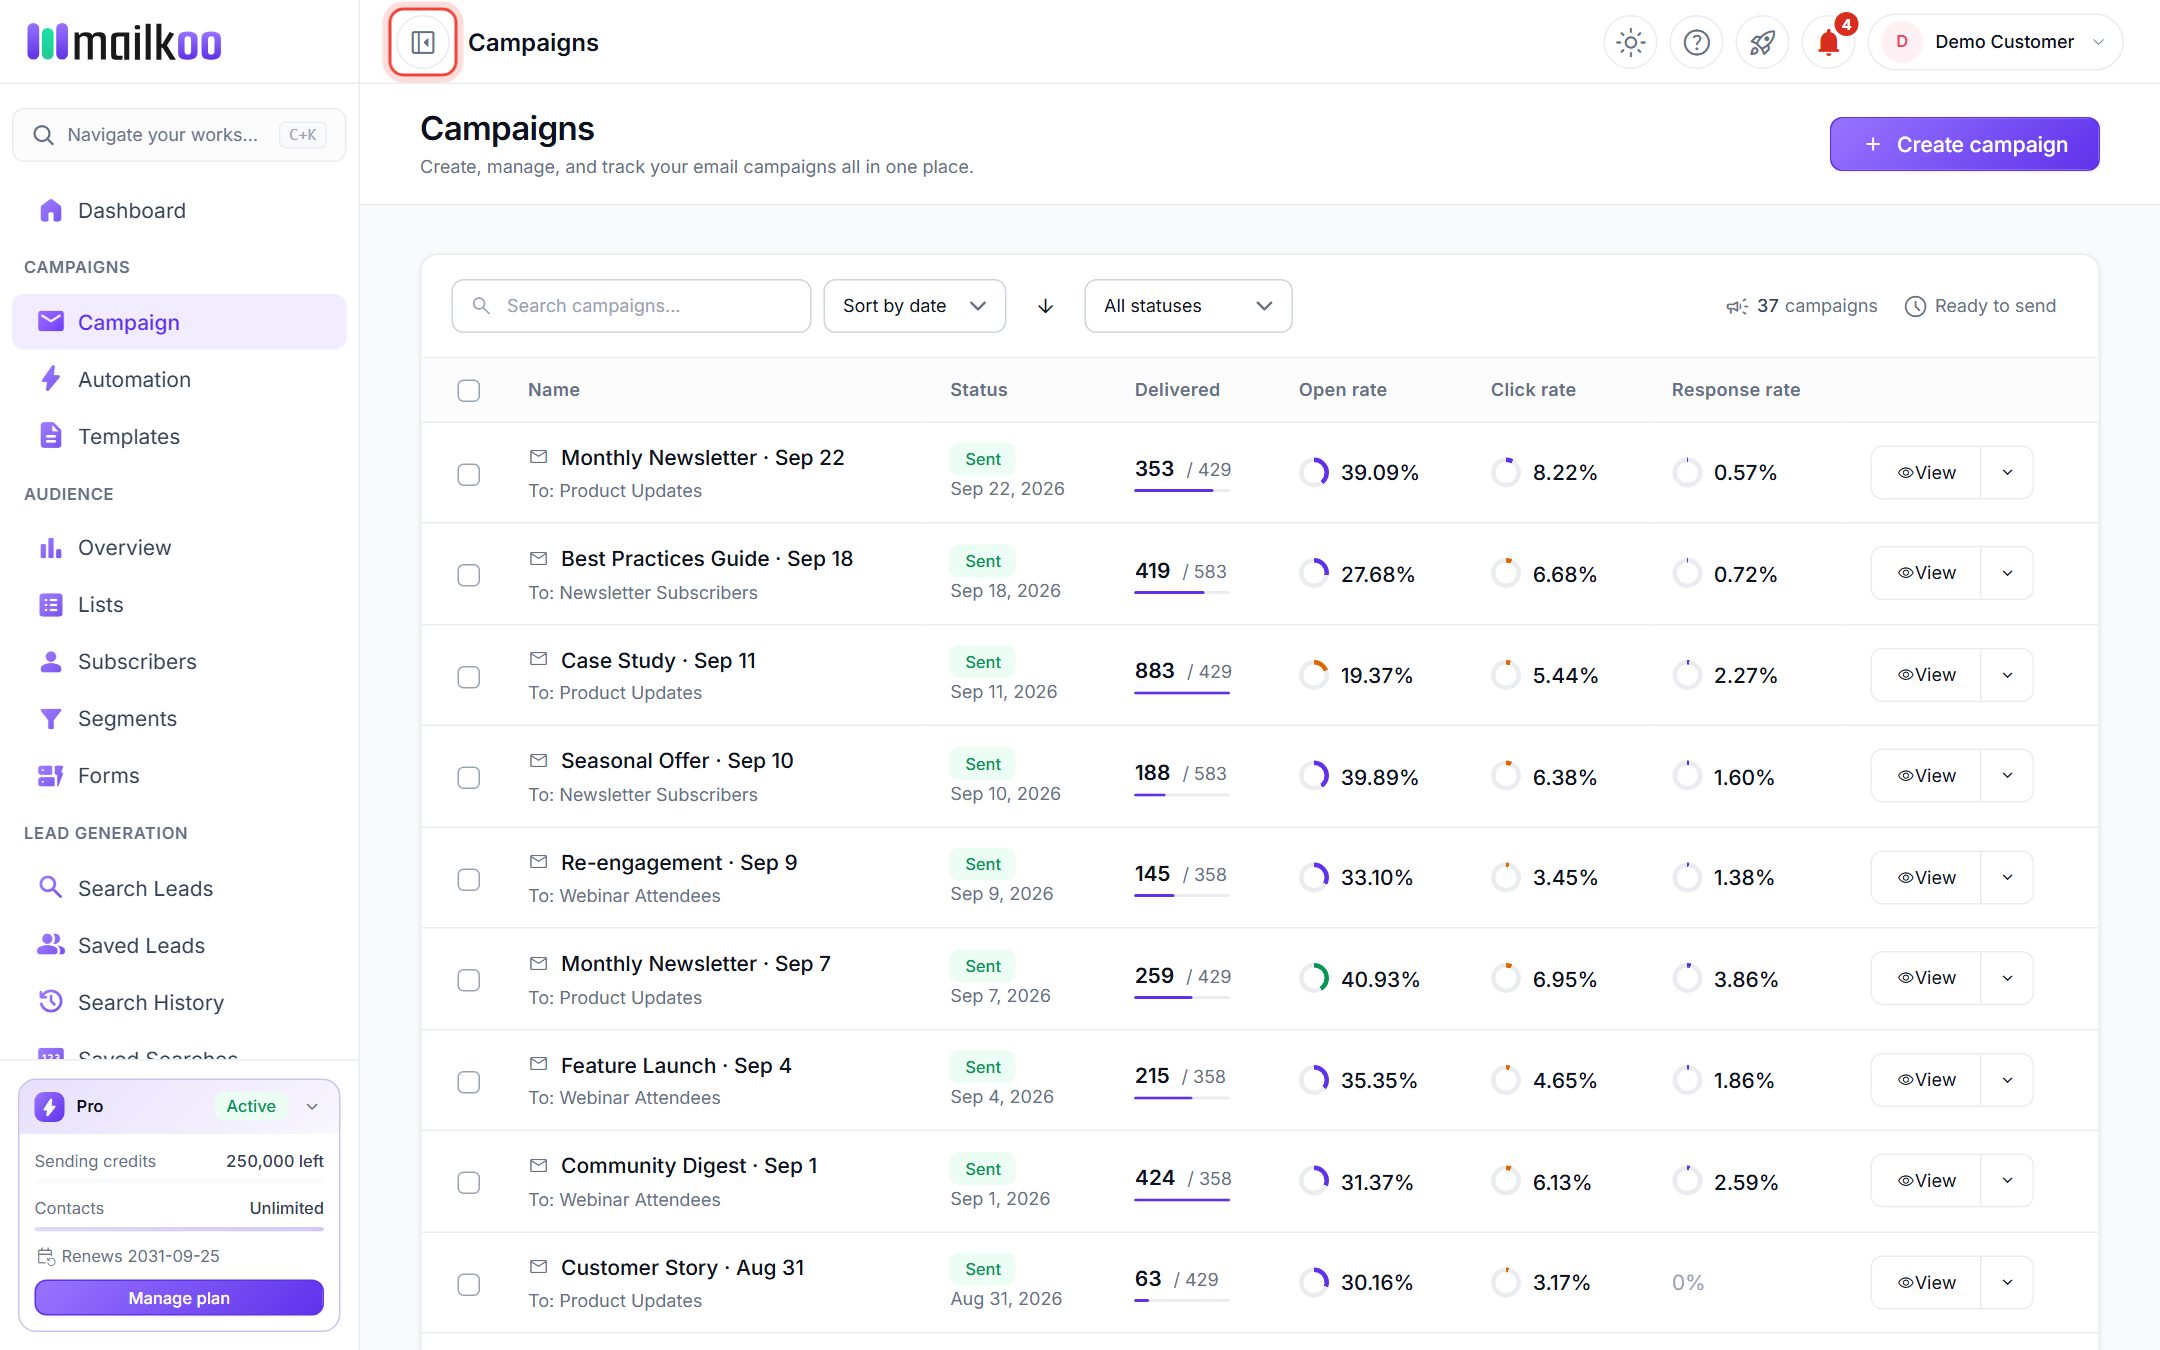
Task: Click the Templates document icon
Action: pyautogui.click(x=50, y=436)
